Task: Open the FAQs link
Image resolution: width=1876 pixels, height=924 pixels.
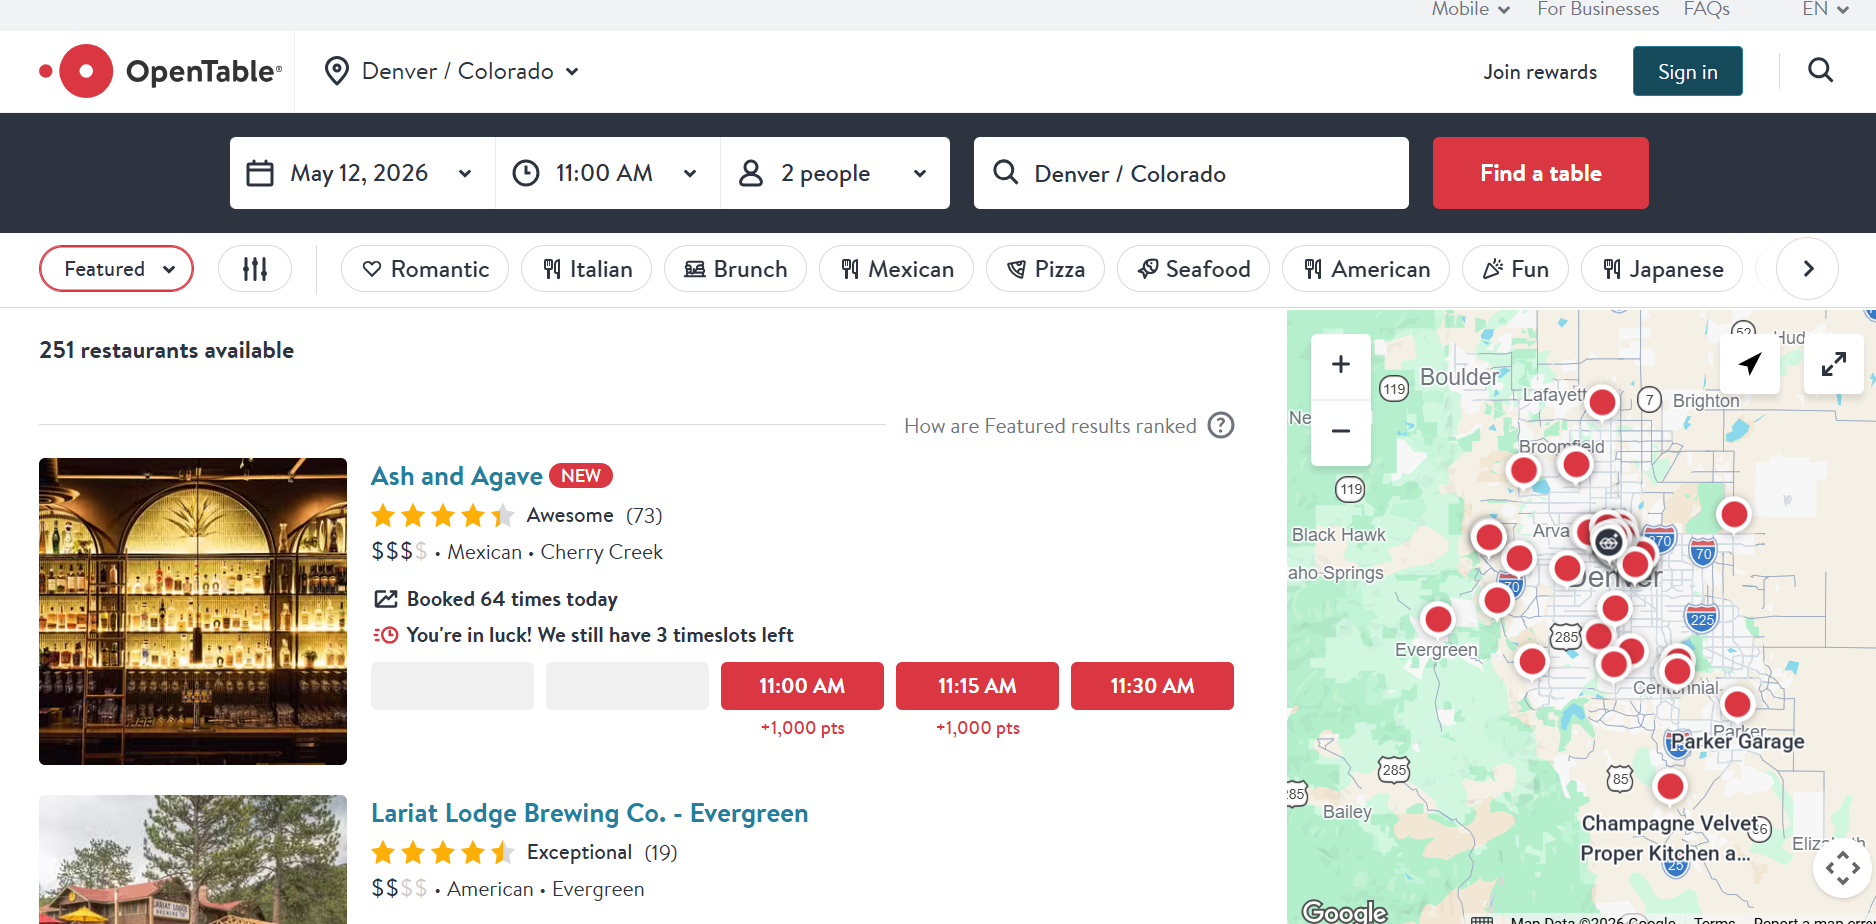Action: pyautogui.click(x=1706, y=9)
